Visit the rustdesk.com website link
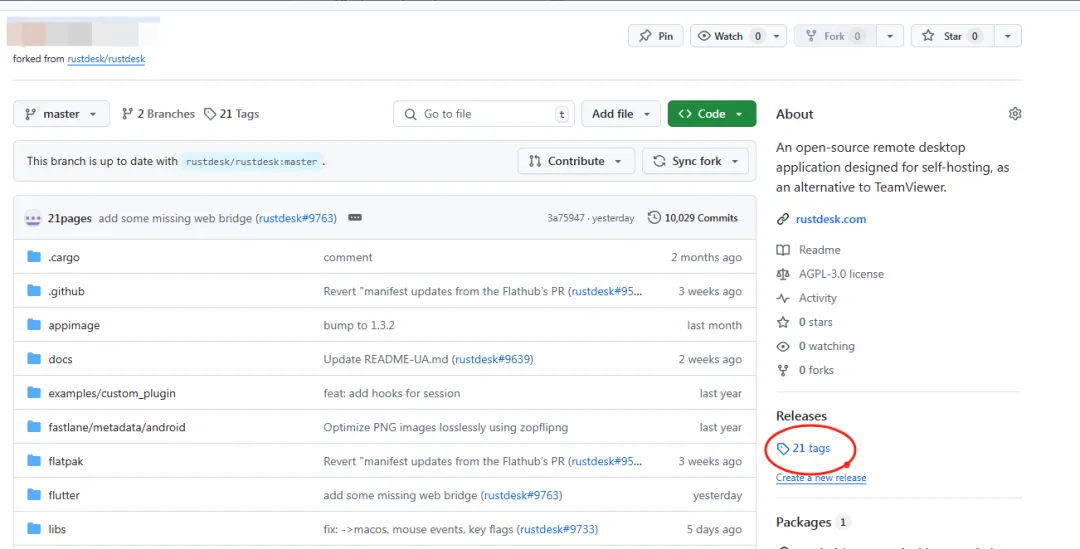 click(x=831, y=219)
